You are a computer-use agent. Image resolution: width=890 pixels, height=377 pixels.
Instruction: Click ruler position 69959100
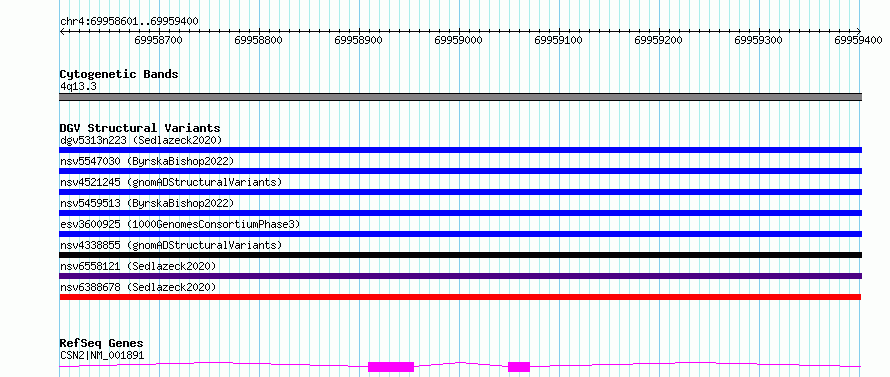[x=559, y=40]
